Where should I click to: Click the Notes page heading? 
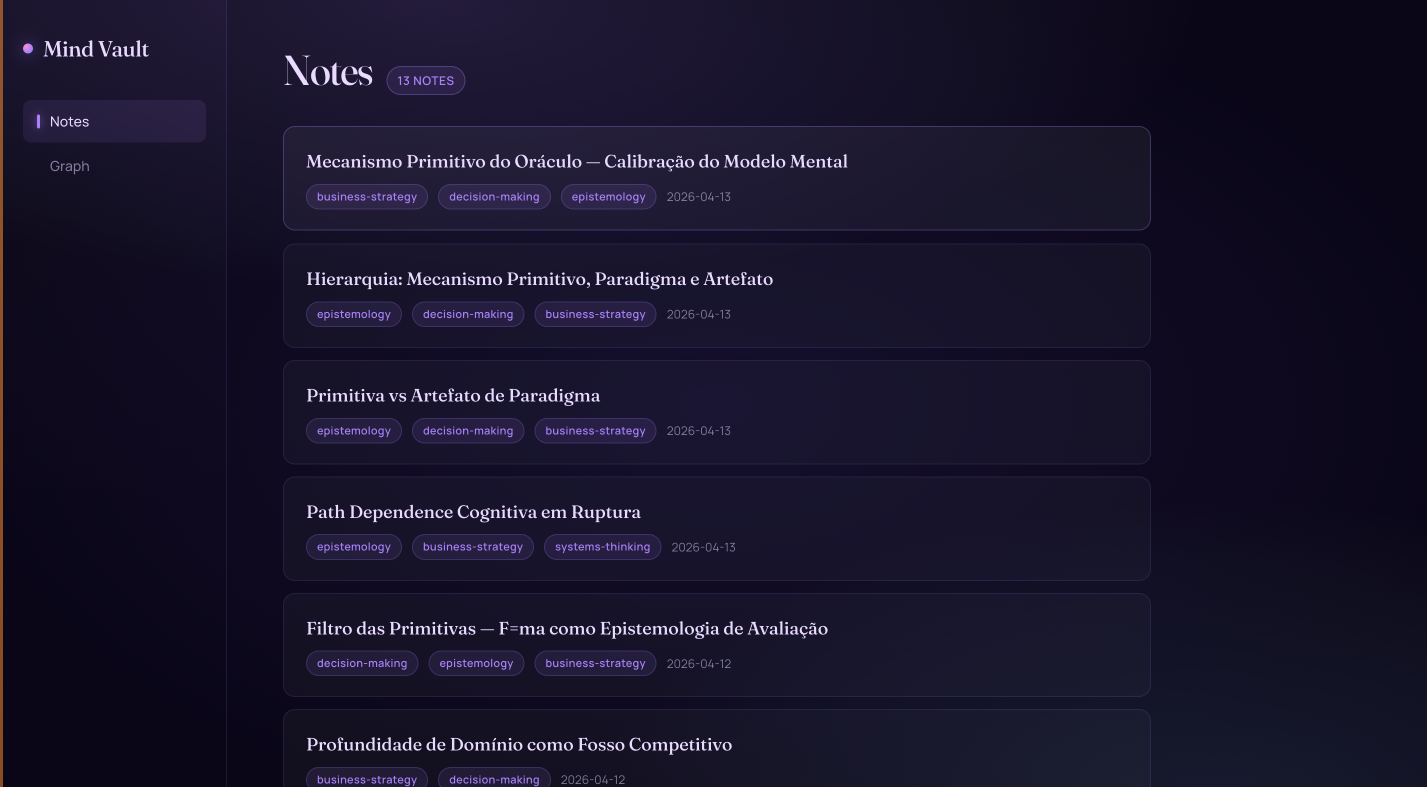pos(327,70)
